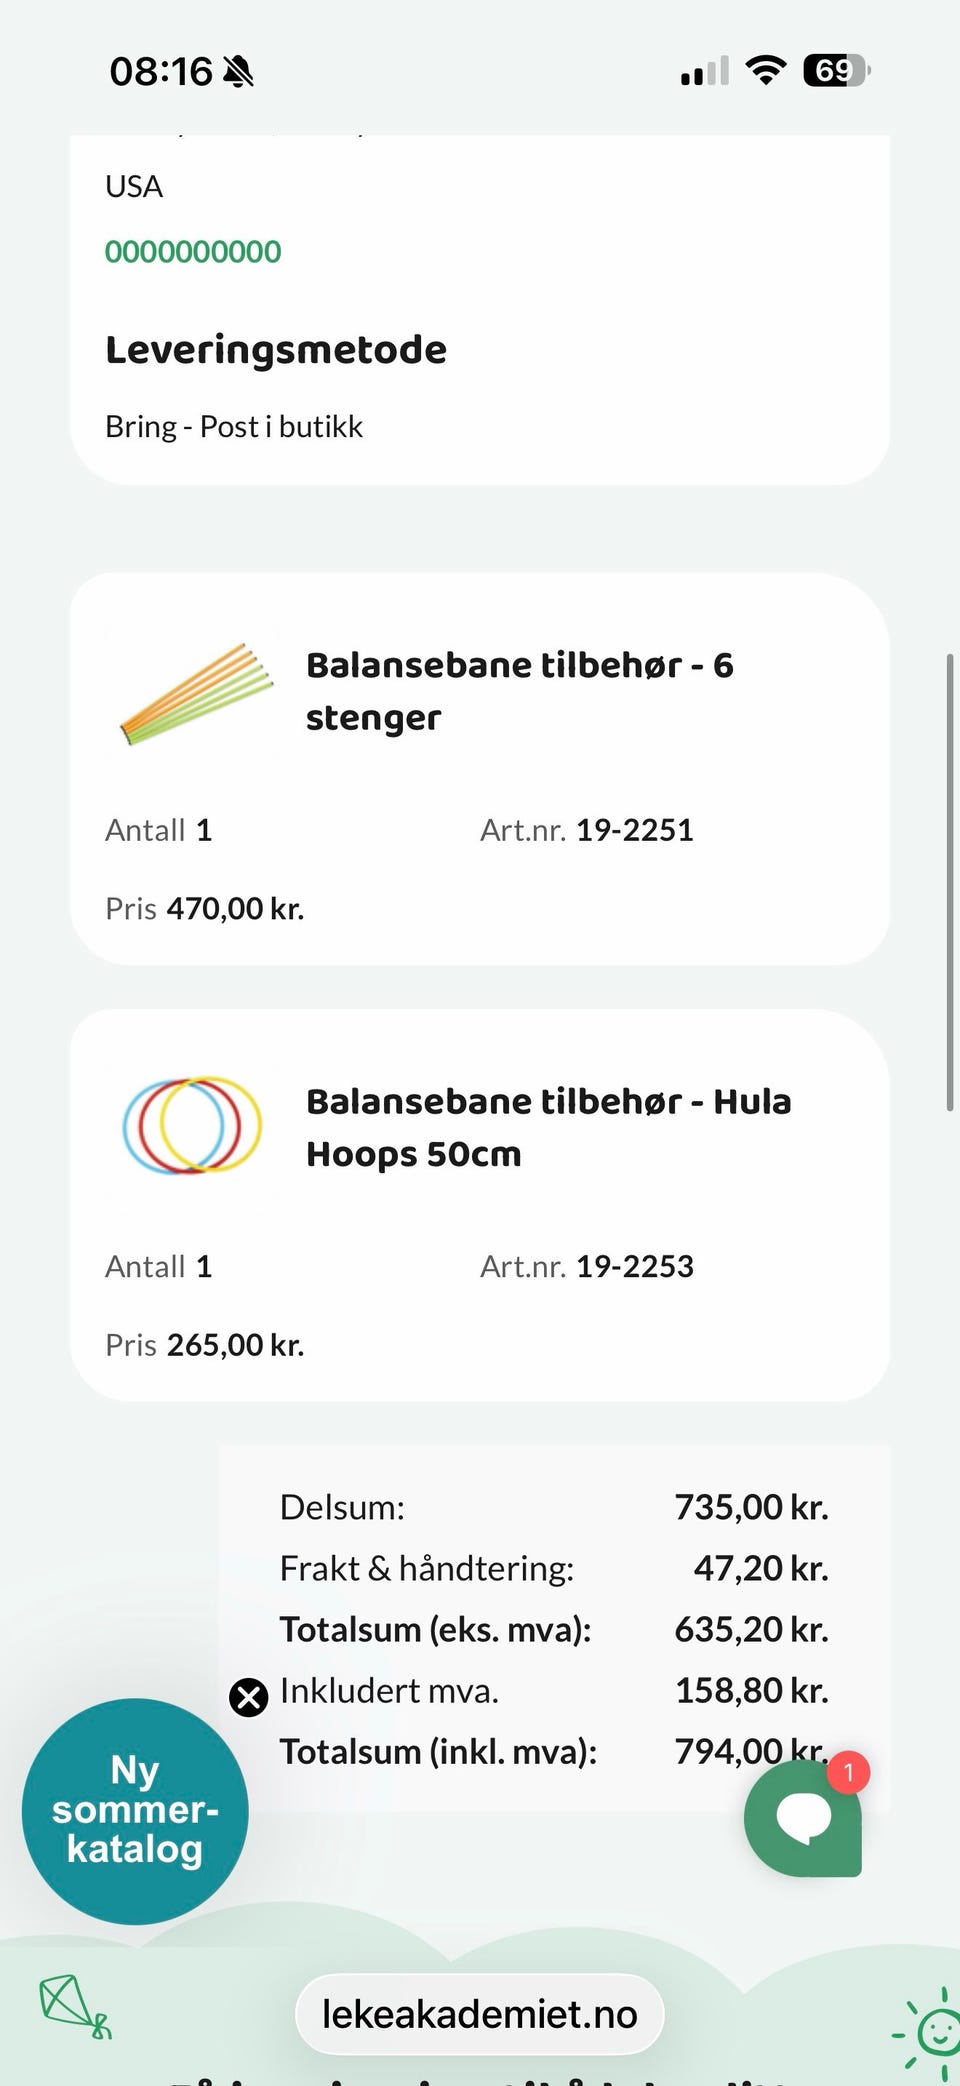Screen dimensions: 960x2086
Task: Tap the lekeakademiet.no address pill
Action: [x=480, y=2013]
